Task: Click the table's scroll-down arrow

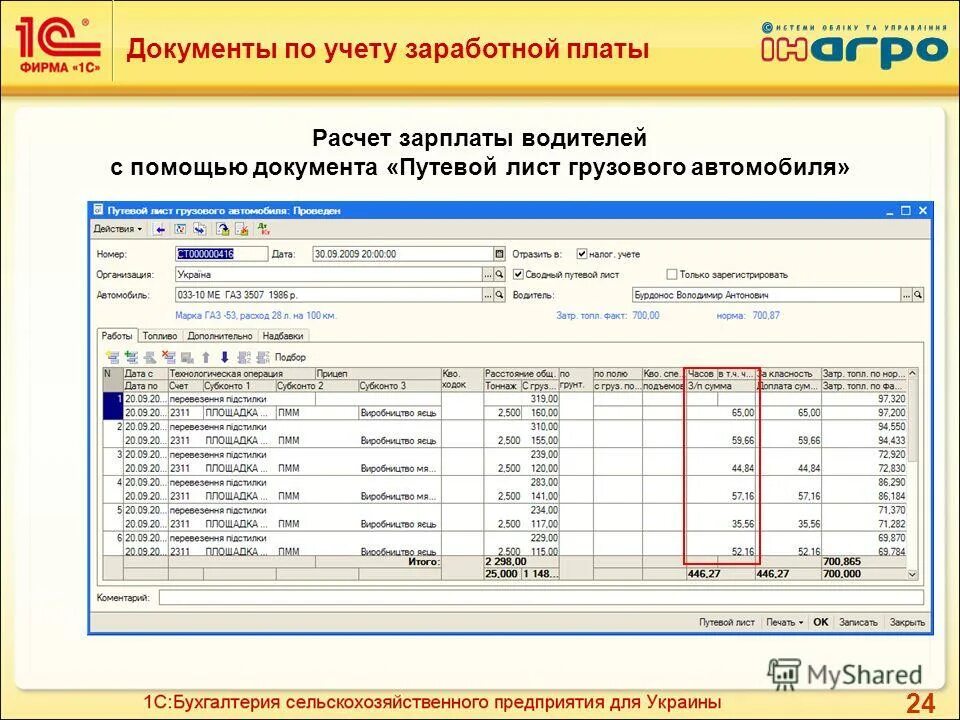Action: (912, 574)
